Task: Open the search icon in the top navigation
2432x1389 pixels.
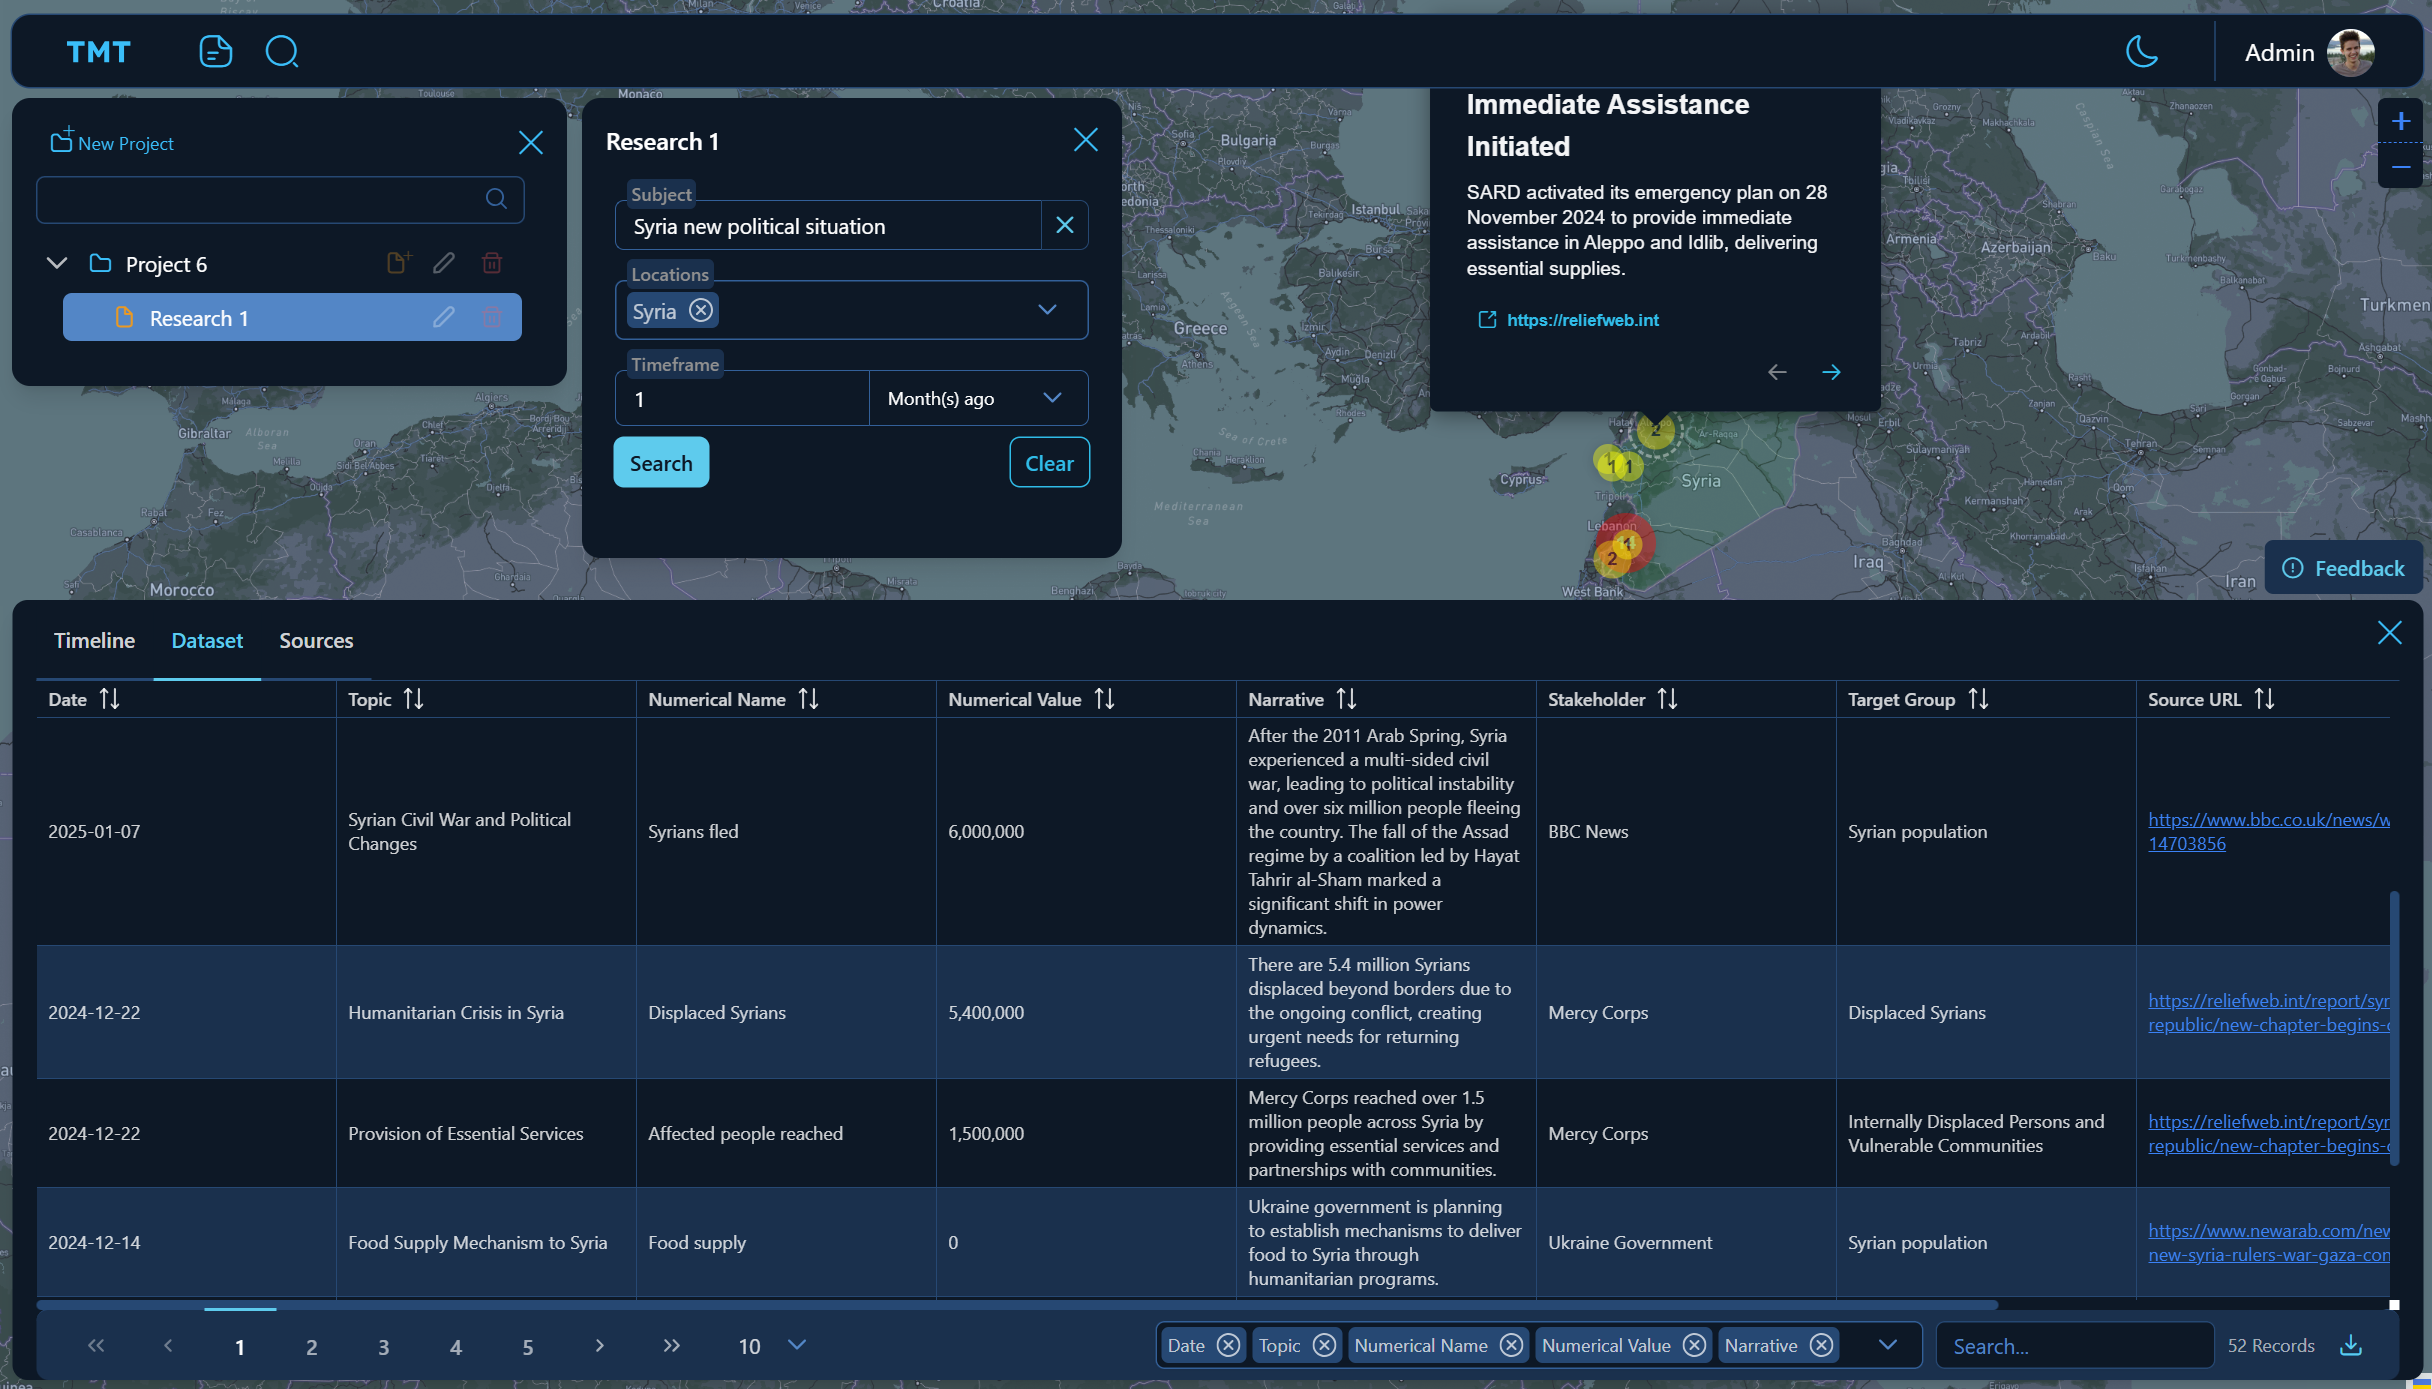Action: click(283, 51)
